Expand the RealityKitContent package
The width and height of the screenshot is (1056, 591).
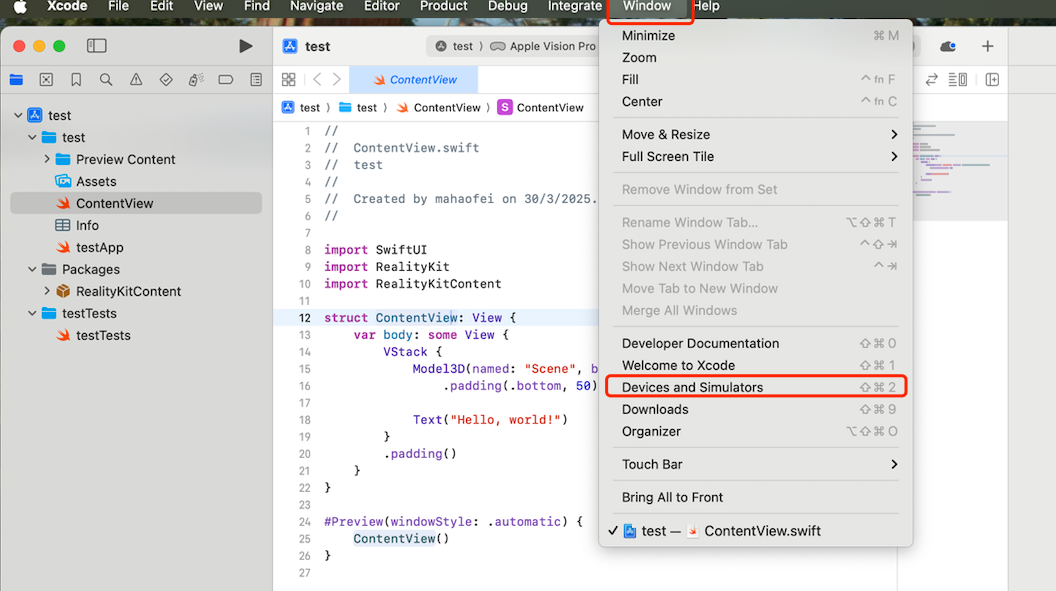(x=46, y=291)
